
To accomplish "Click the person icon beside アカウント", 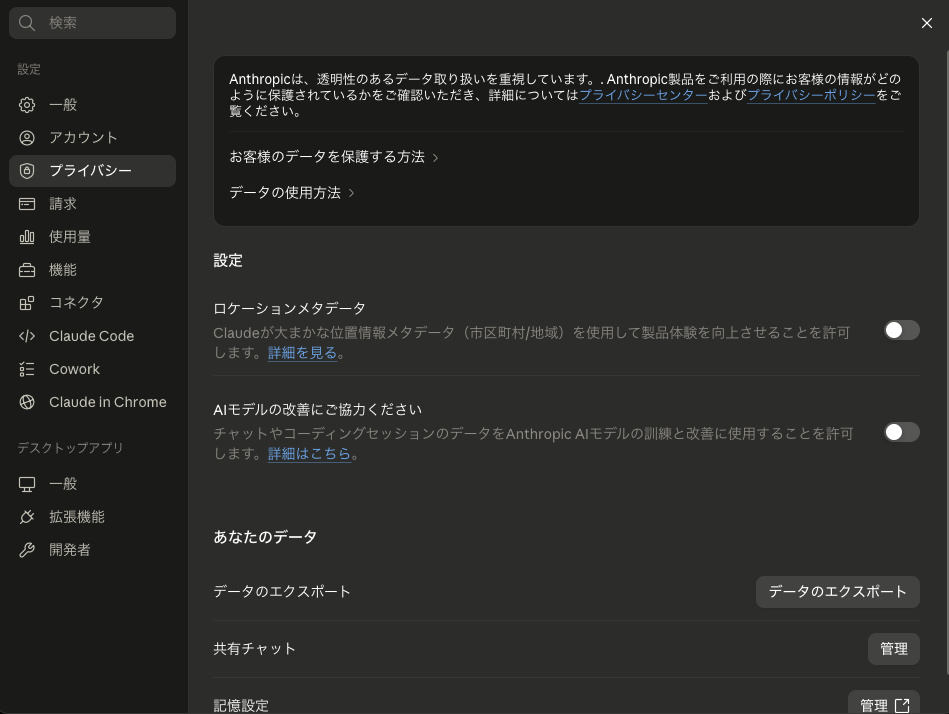I will pos(27,138).
